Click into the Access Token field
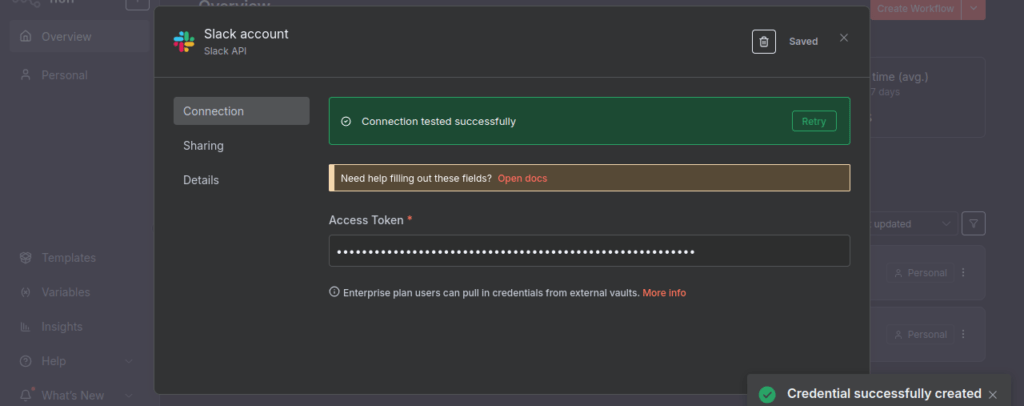Screen dimensions: 1024x406 [x=589, y=251]
